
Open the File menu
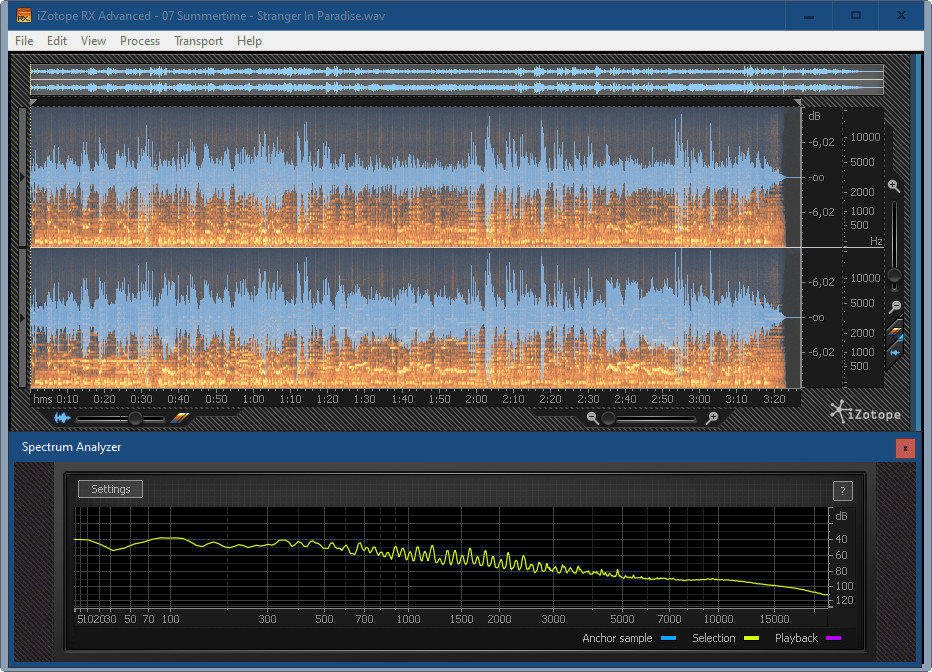24,41
